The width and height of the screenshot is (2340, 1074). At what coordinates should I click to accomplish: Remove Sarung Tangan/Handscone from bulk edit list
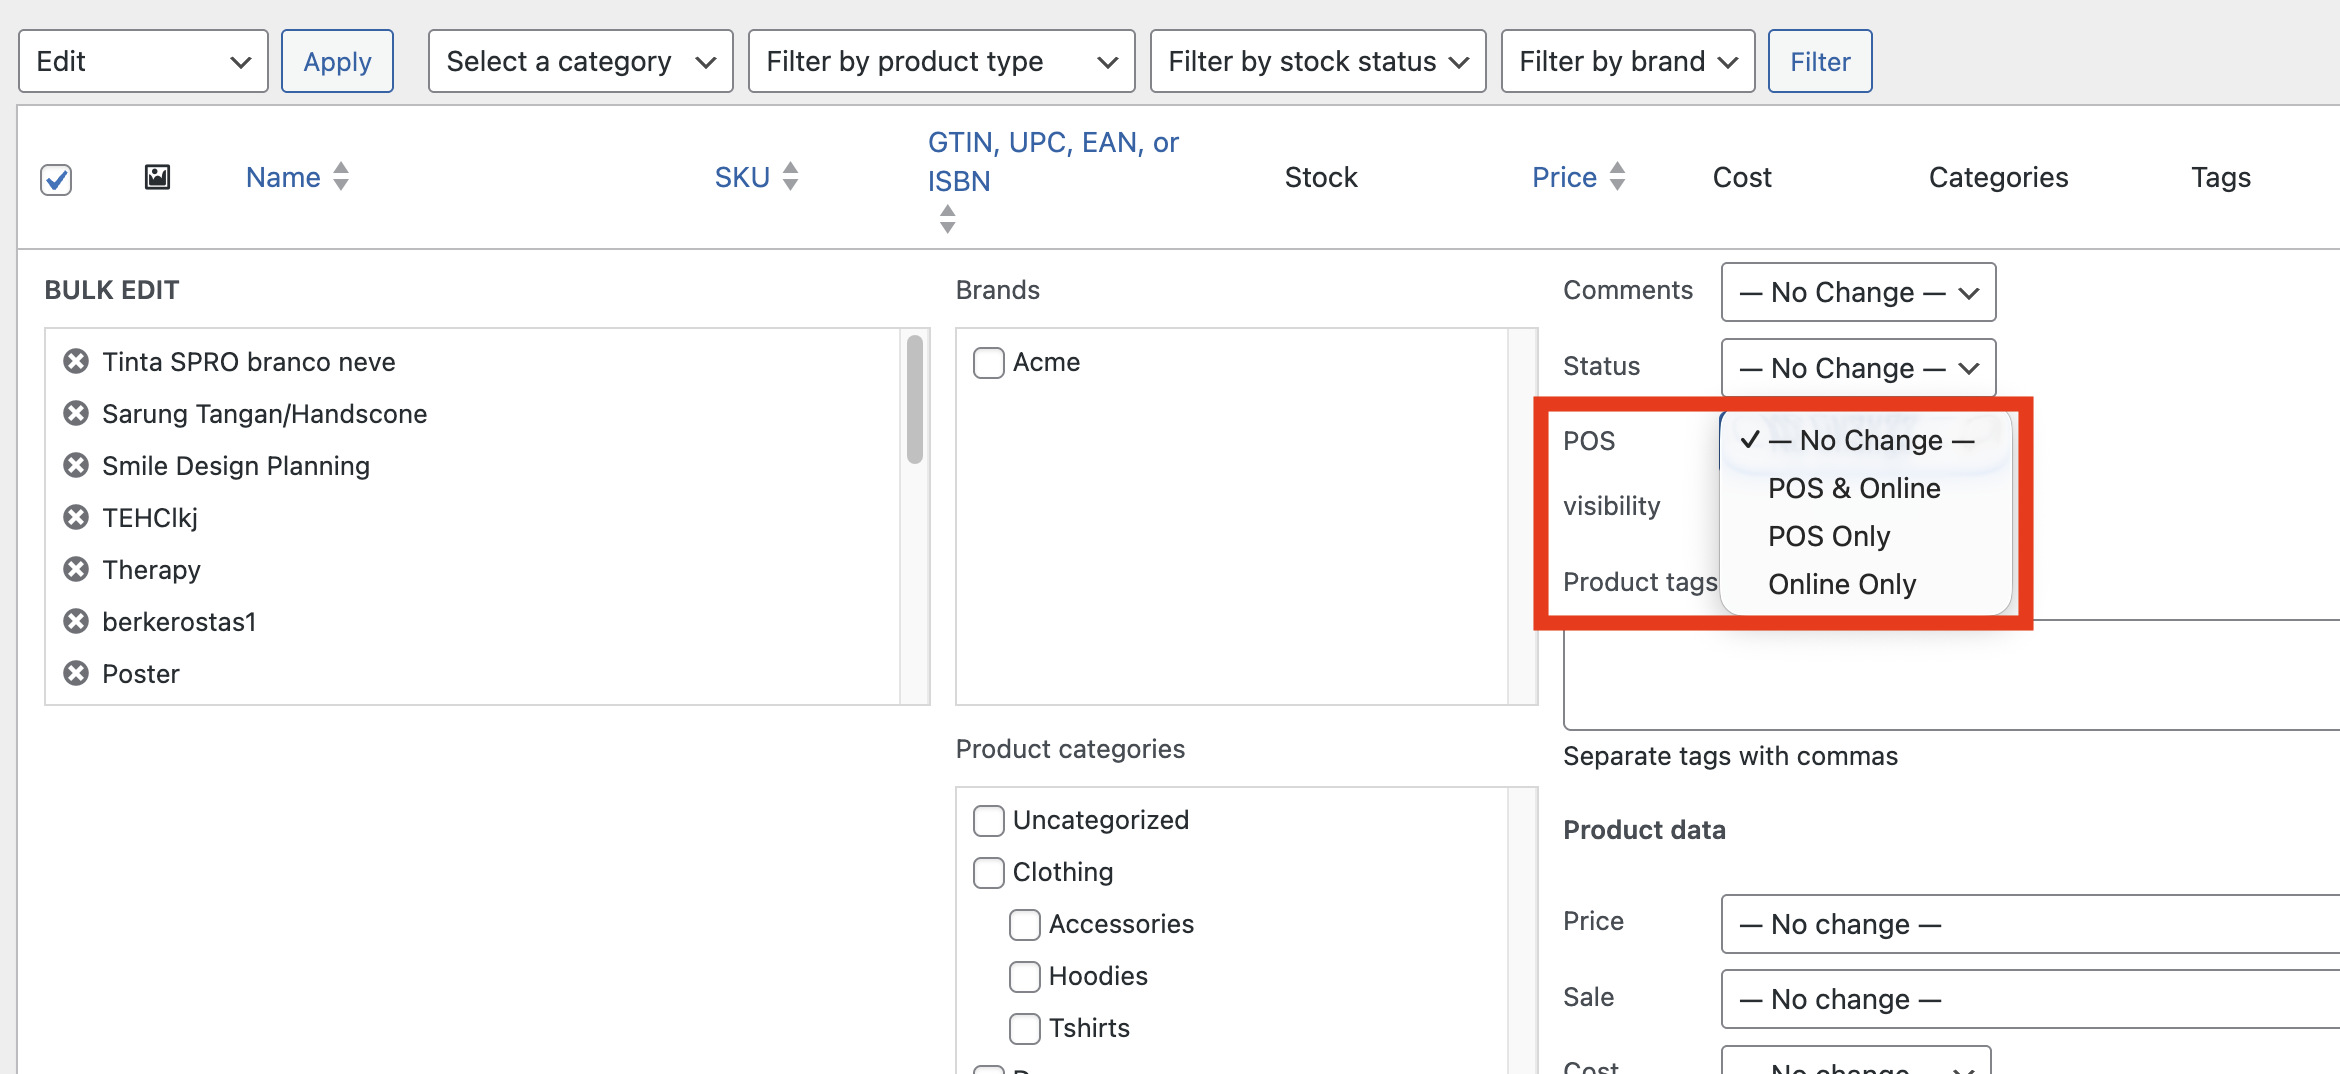click(x=76, y=413)
